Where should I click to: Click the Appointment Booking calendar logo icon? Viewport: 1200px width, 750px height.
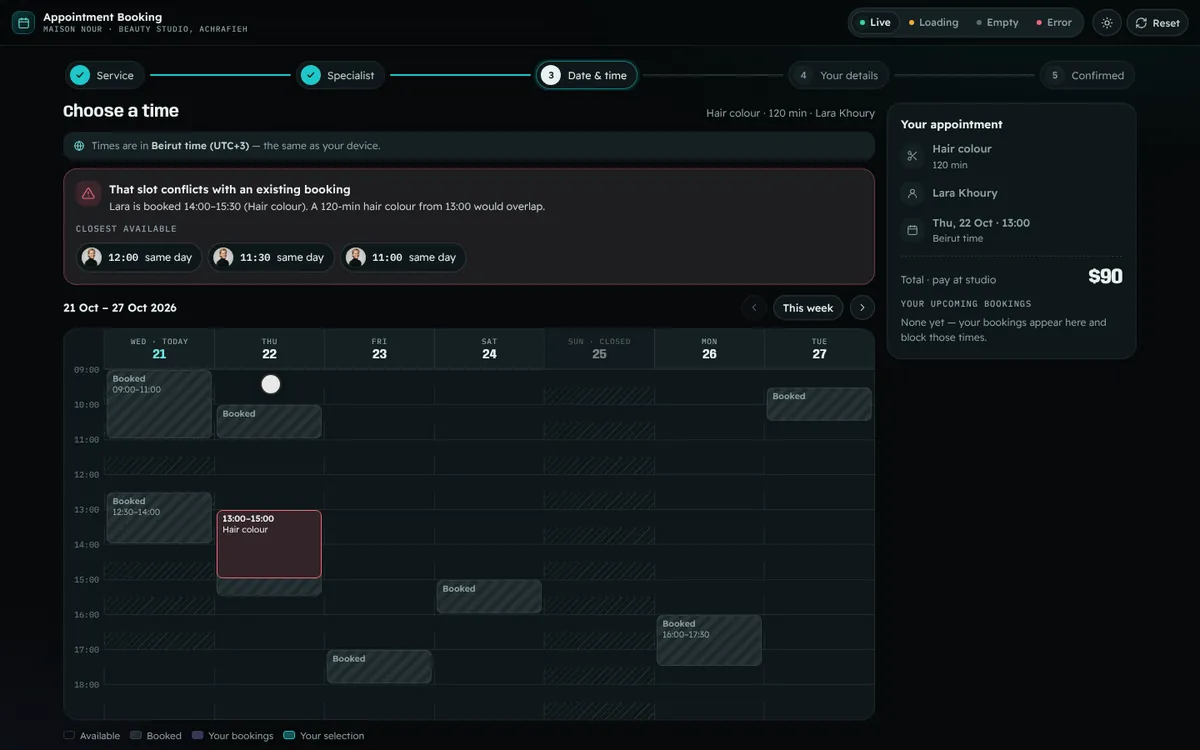[23, 22]
